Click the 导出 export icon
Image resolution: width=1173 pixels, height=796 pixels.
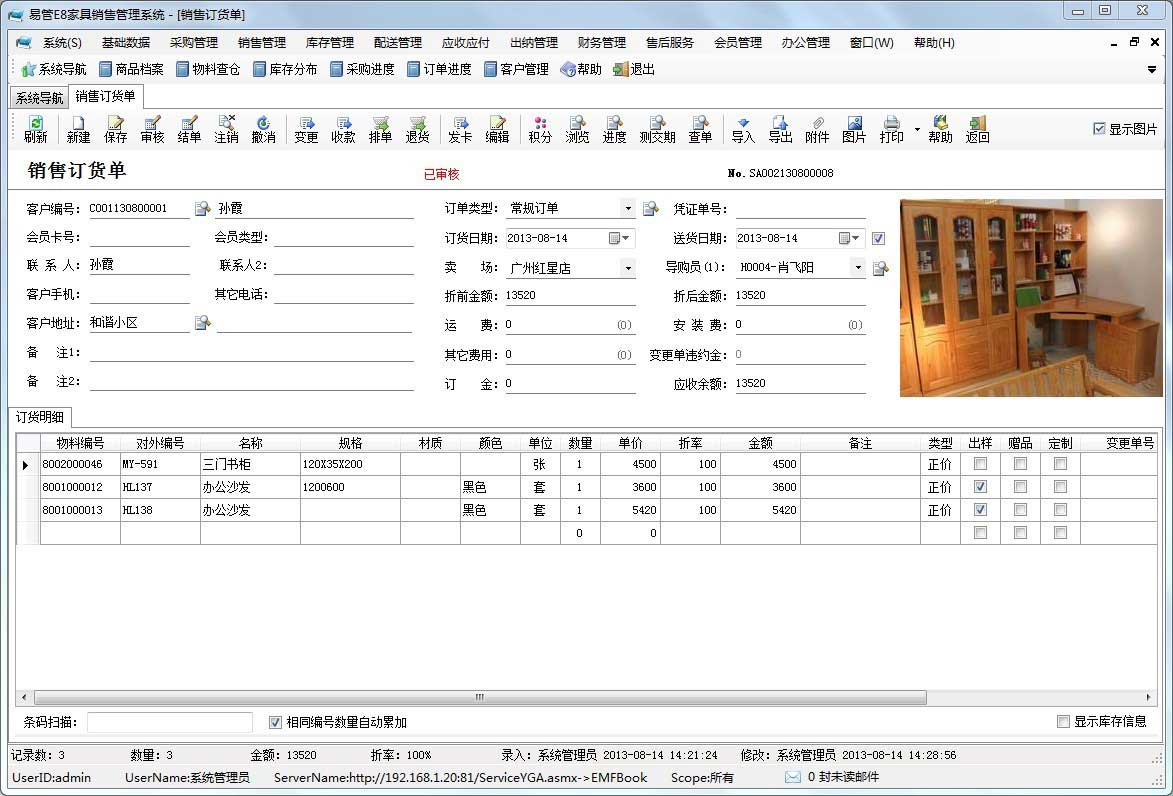[x=780, y=129]
